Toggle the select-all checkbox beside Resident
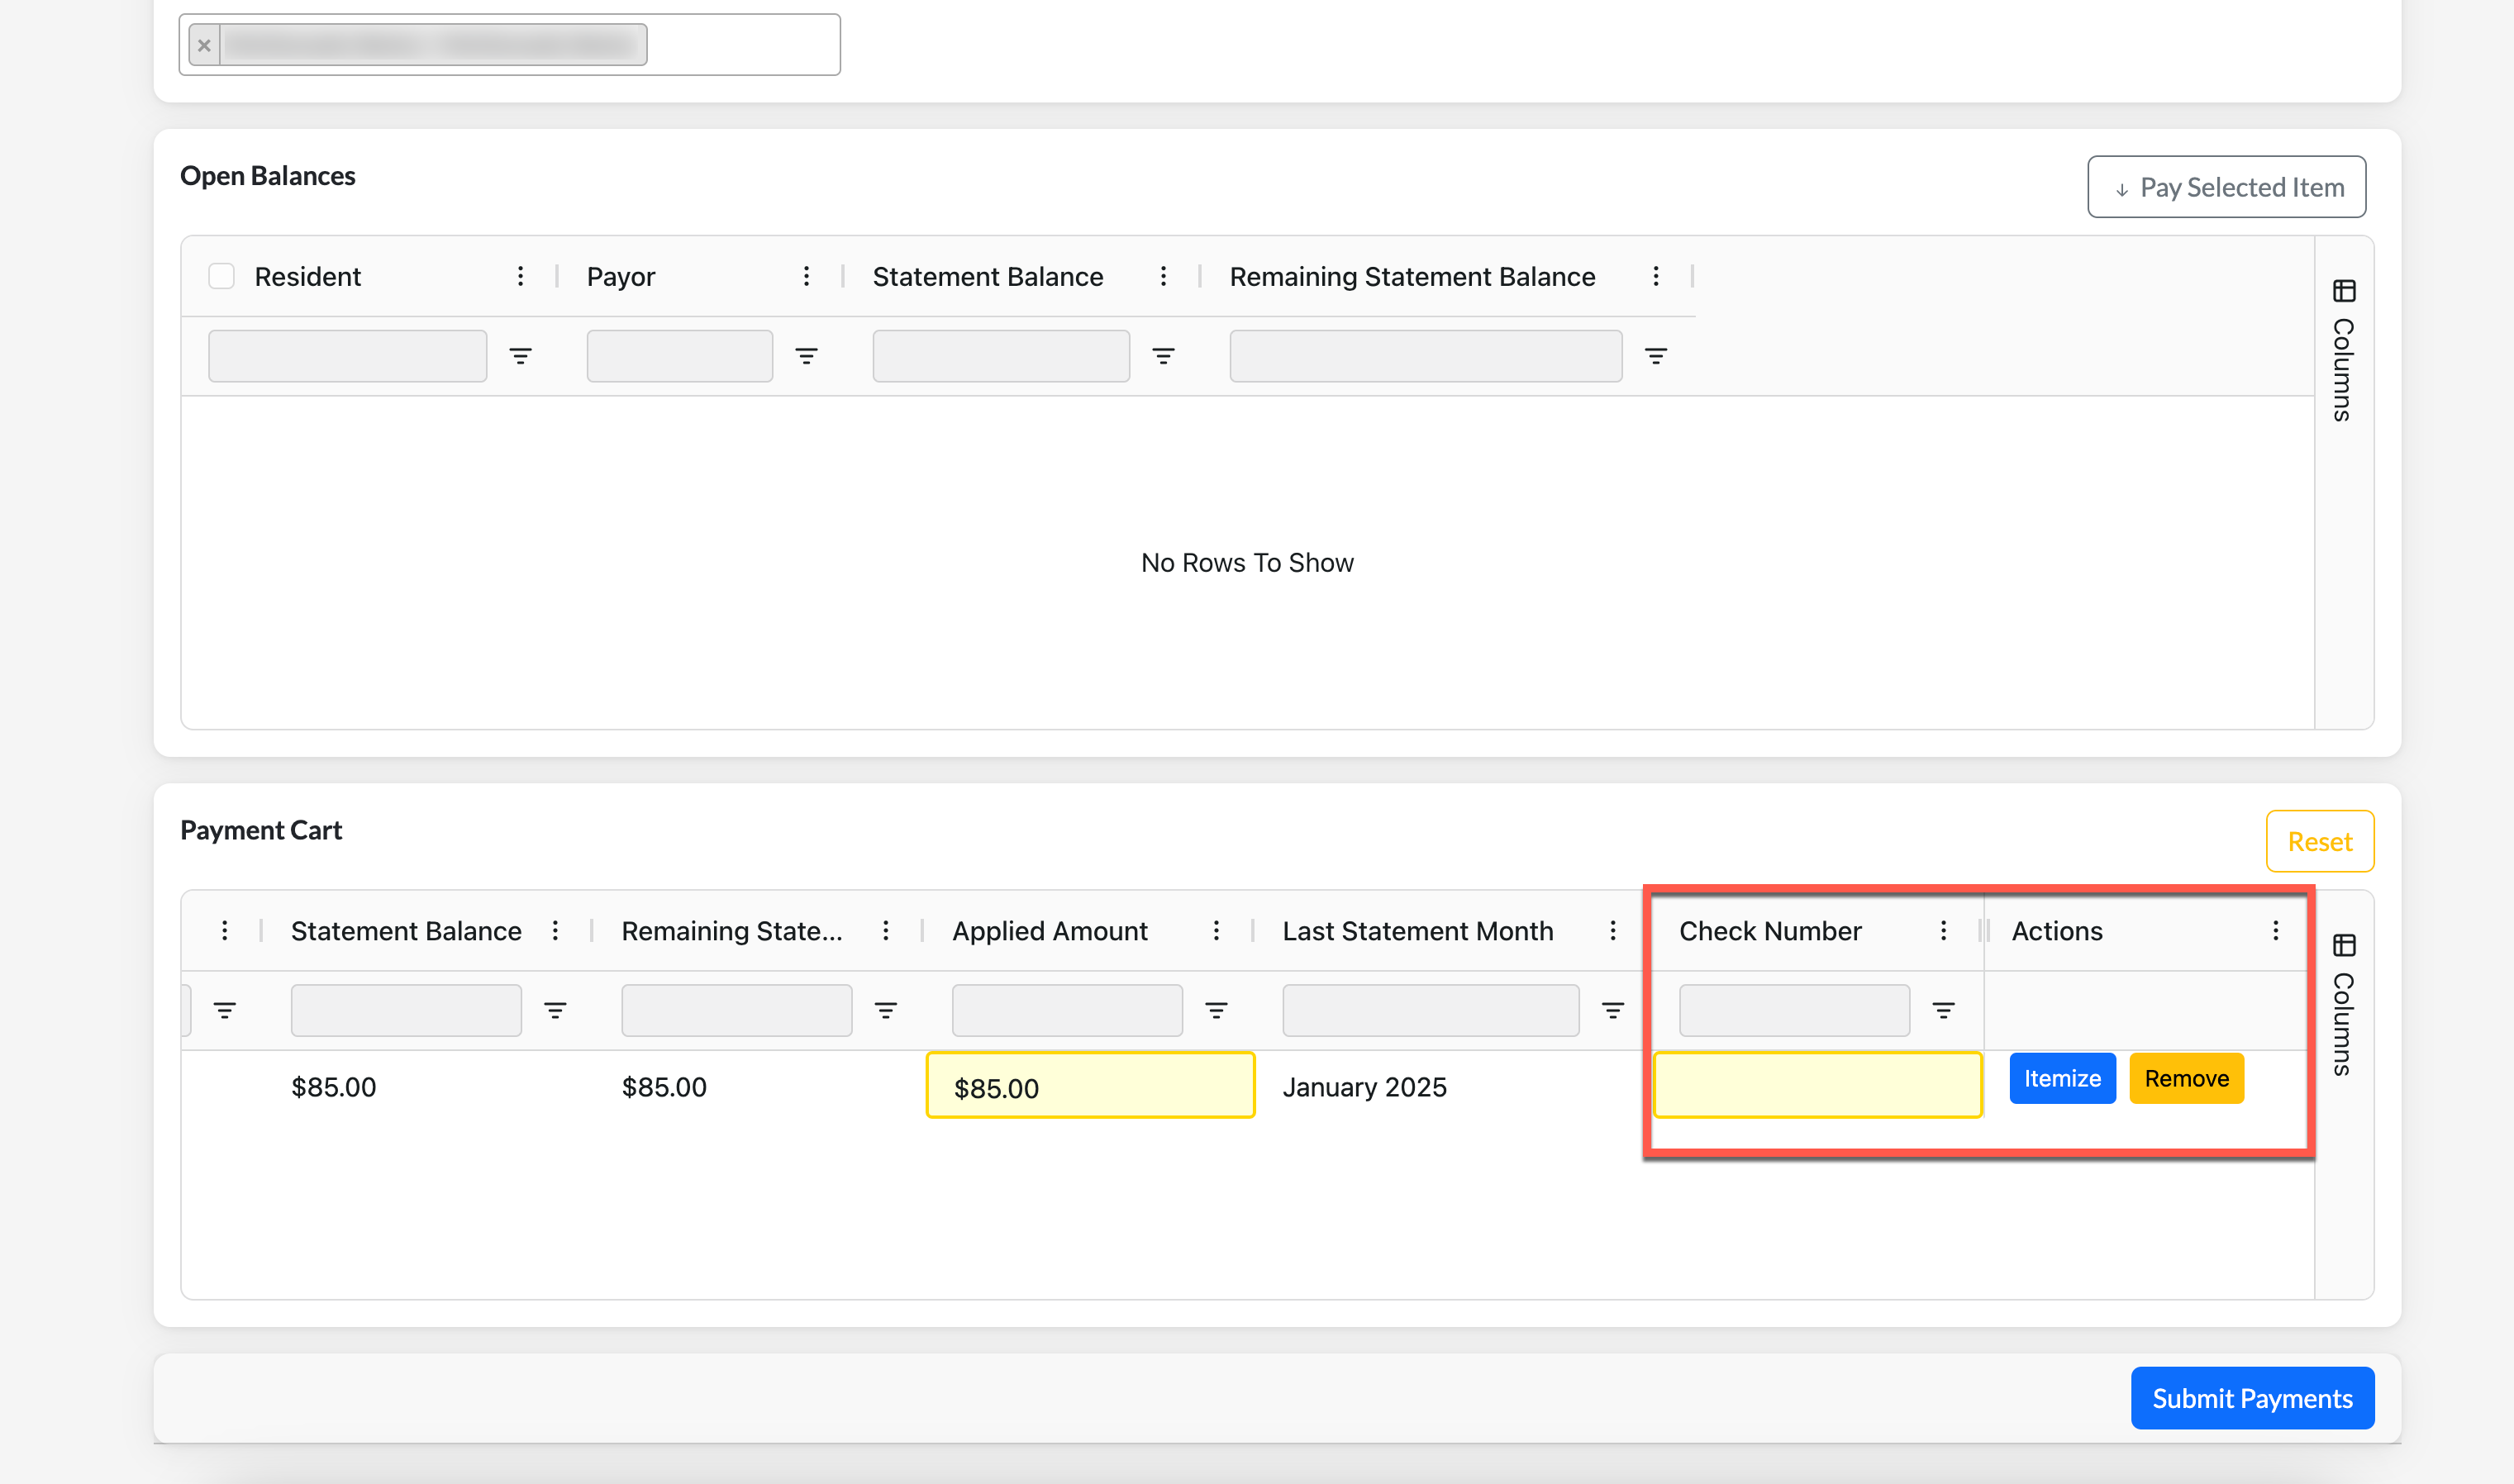The height and width of the screenshot is (1484, 2514). 221,276
